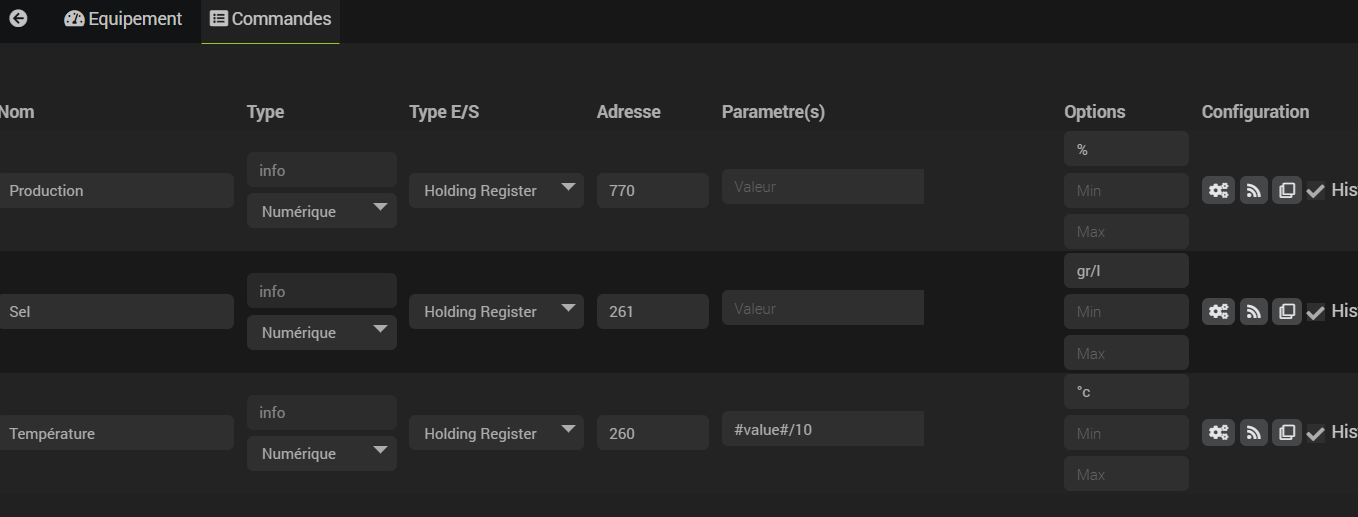Toggle the history checkbox for Température
The image size is (1358, 517).
(x=1316, y=433)
